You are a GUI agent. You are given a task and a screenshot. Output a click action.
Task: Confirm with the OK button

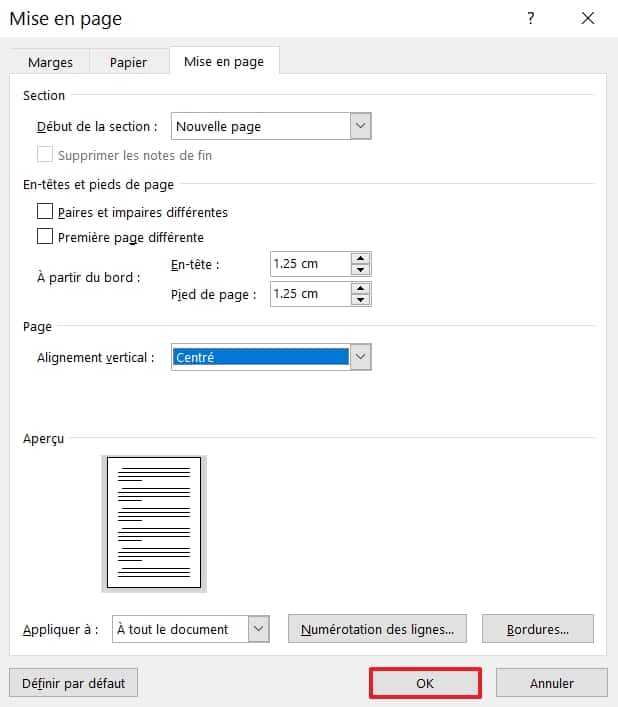425,683
